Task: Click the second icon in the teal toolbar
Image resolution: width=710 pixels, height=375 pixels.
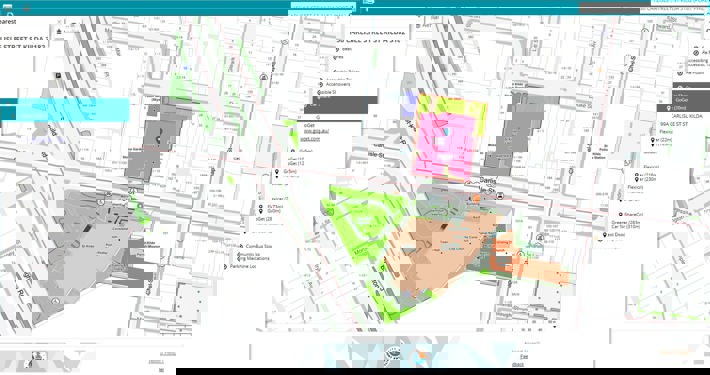Action: [x=27, y=7]
